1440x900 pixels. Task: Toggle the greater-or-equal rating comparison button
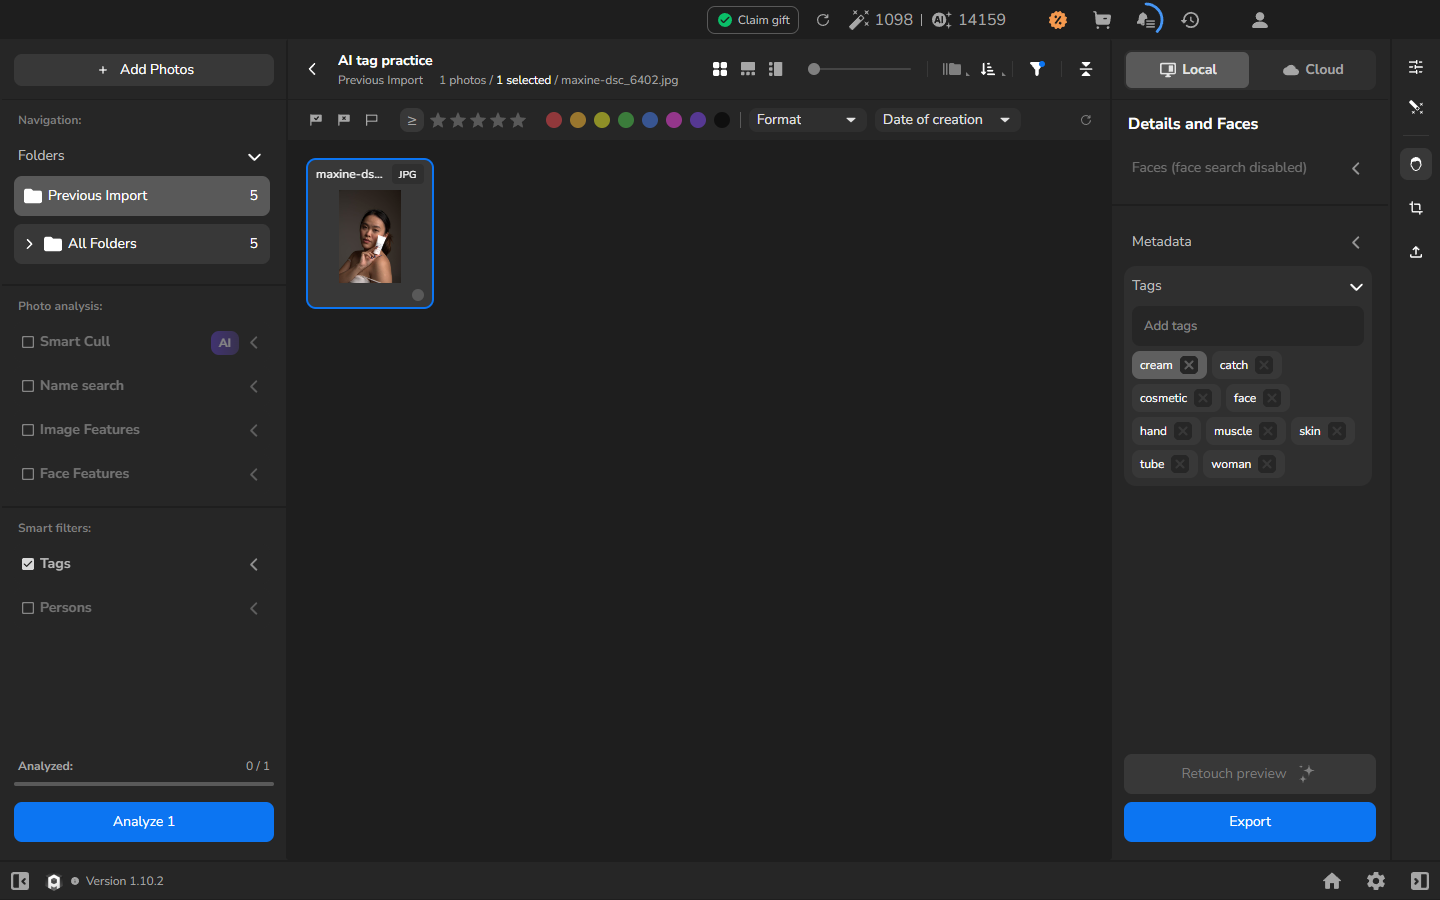point(411,120)
